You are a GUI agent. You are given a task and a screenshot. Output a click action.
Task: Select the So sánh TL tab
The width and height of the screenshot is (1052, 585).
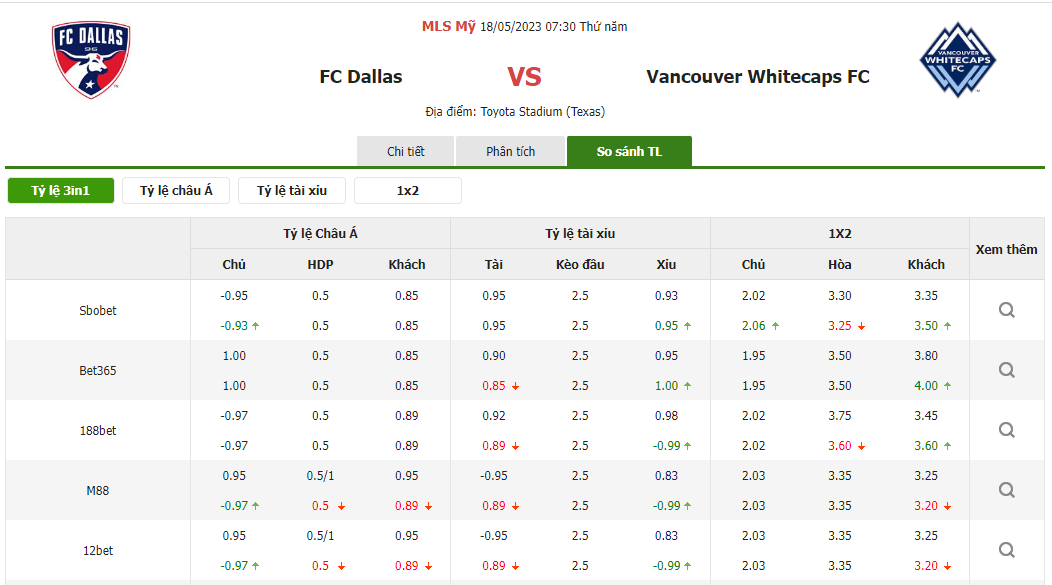coord(629,151)
